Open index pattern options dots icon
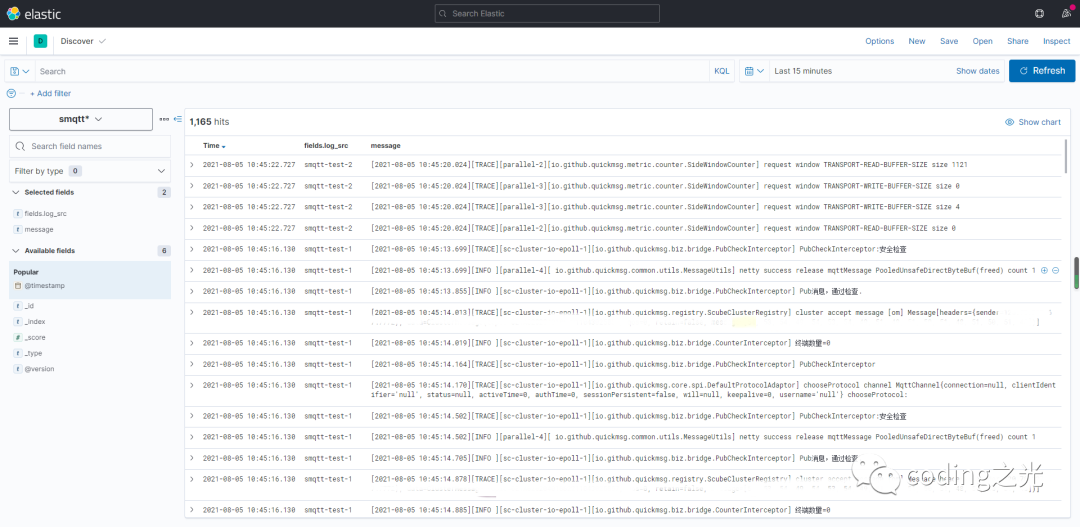 164,119
